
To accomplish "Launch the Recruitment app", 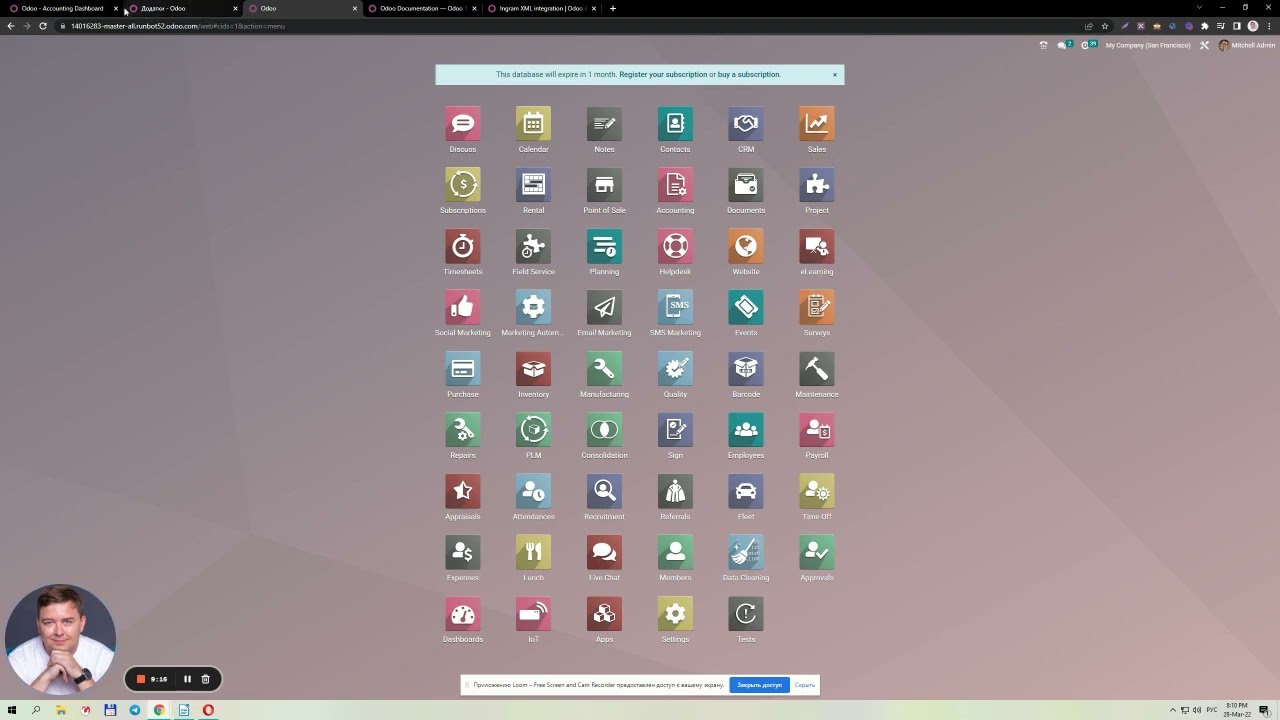I will point(604,491).
